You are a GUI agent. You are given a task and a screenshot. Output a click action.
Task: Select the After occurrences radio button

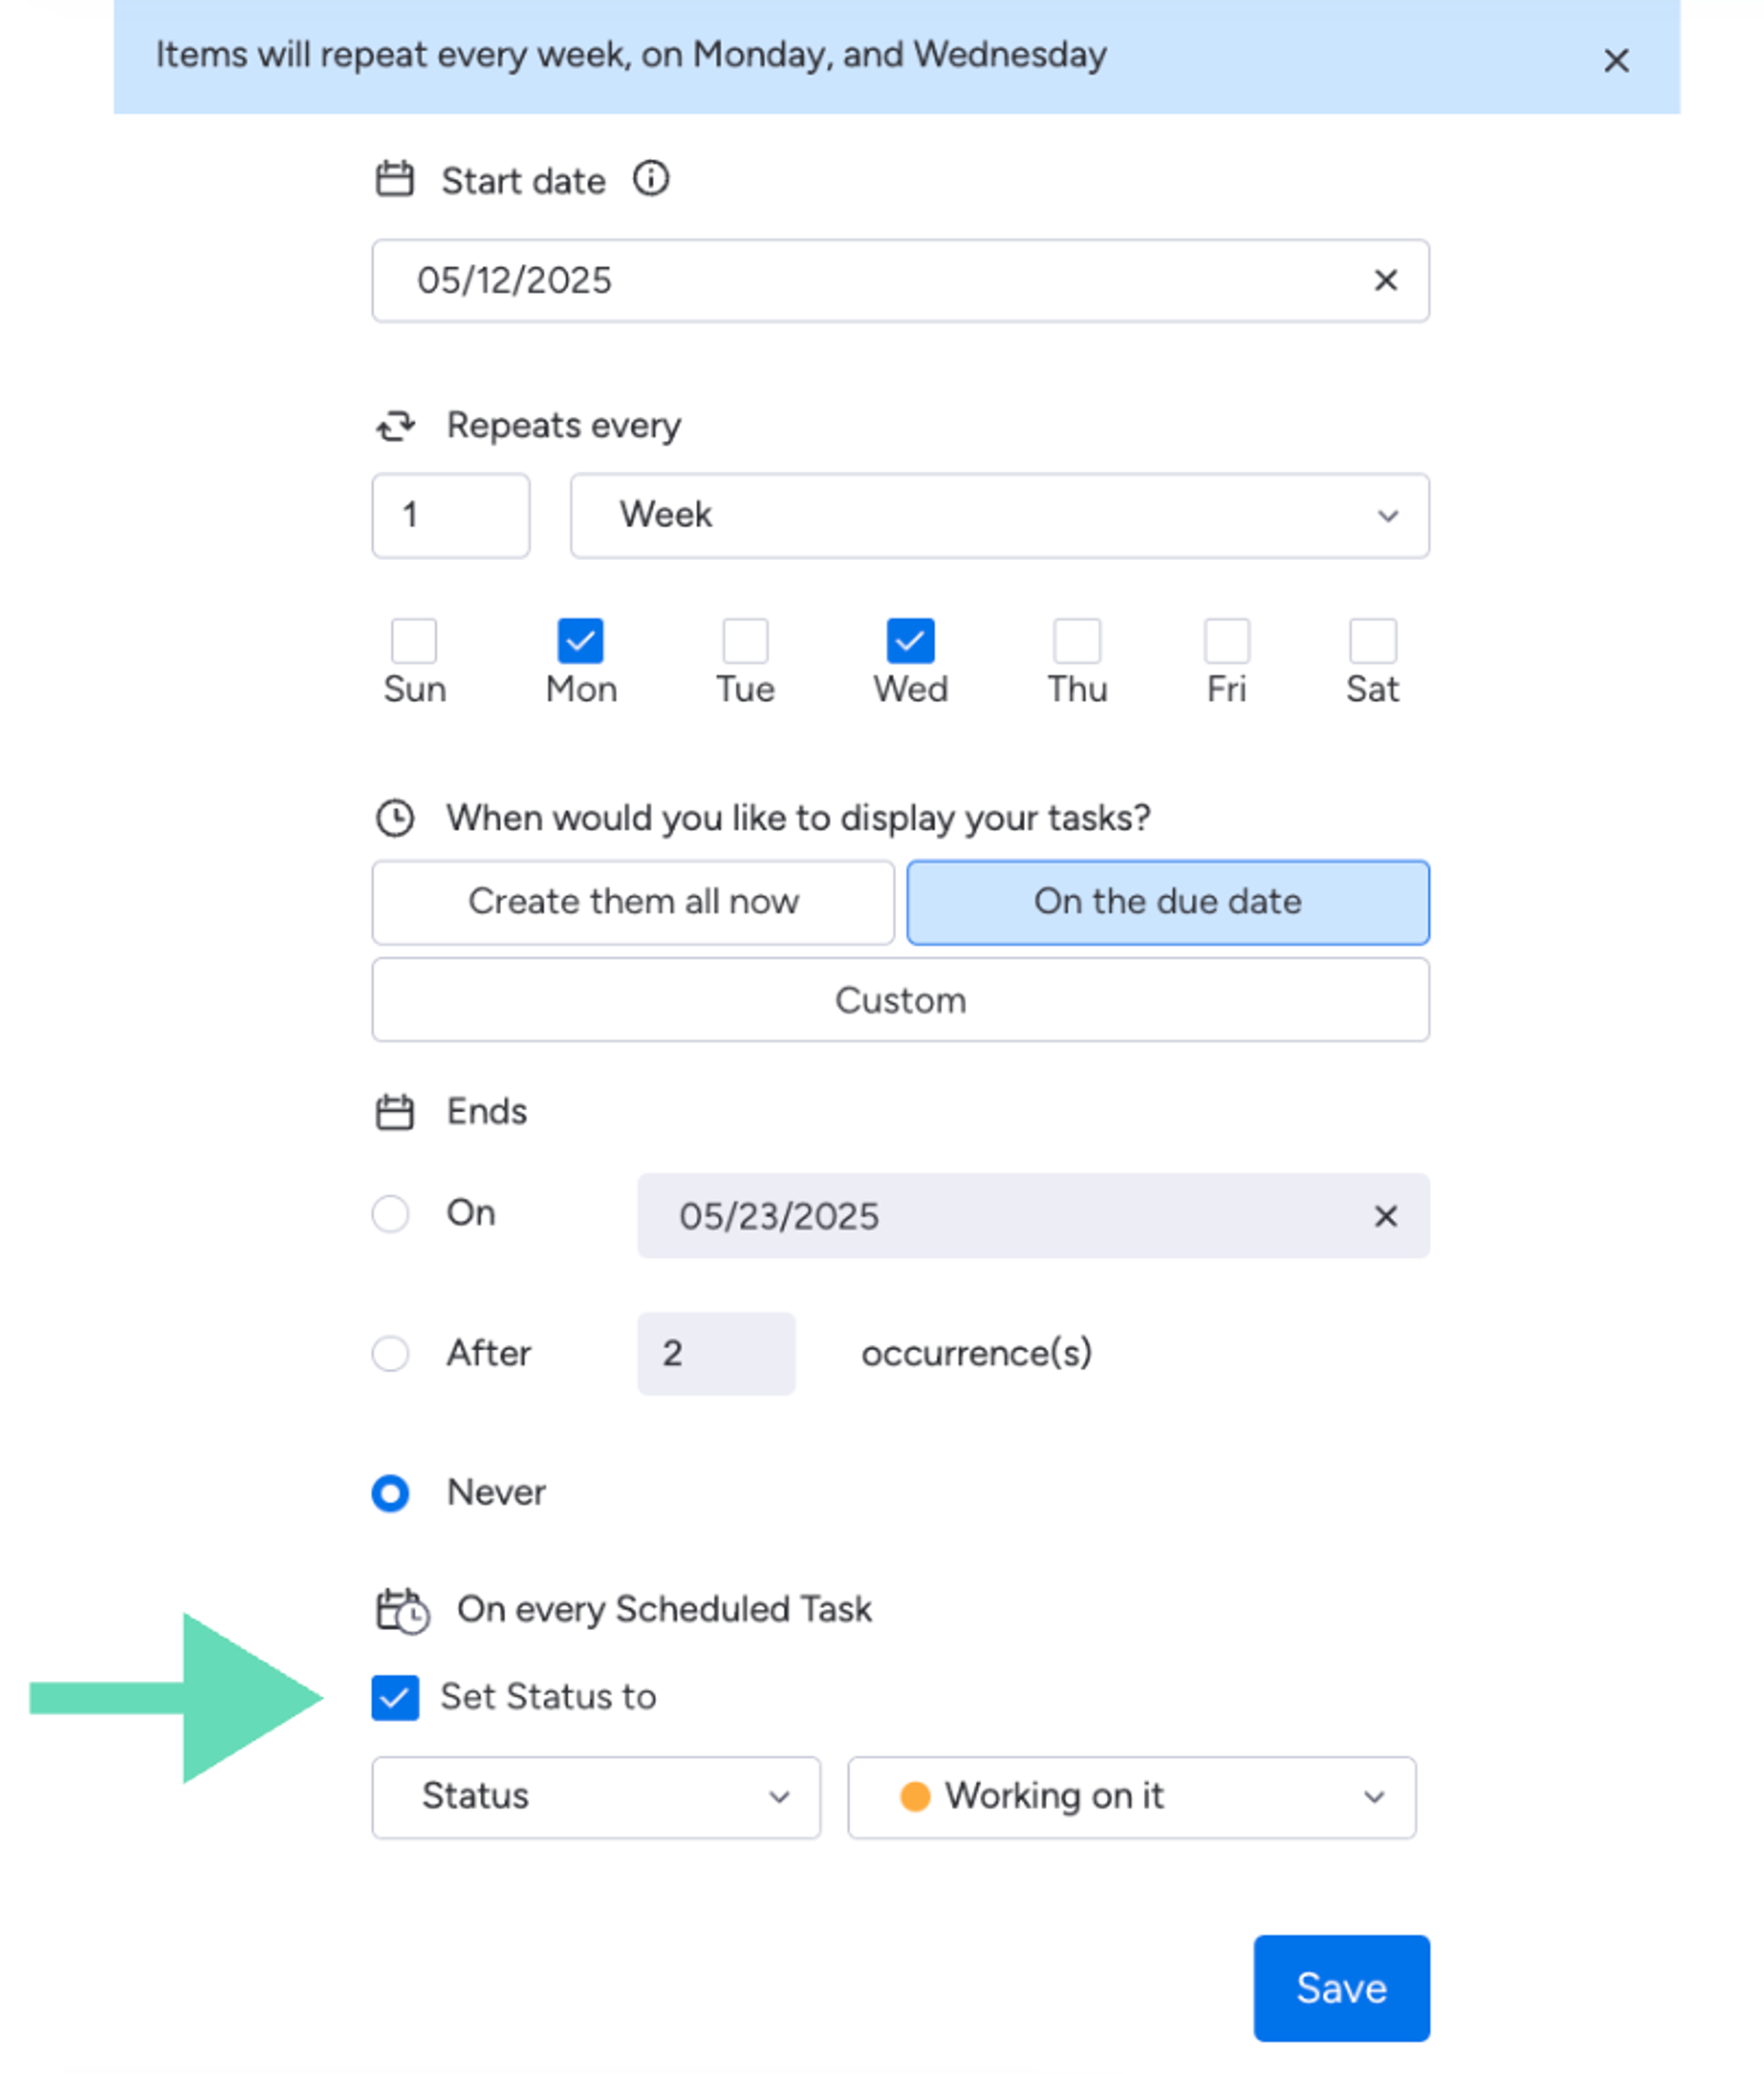390,1354
